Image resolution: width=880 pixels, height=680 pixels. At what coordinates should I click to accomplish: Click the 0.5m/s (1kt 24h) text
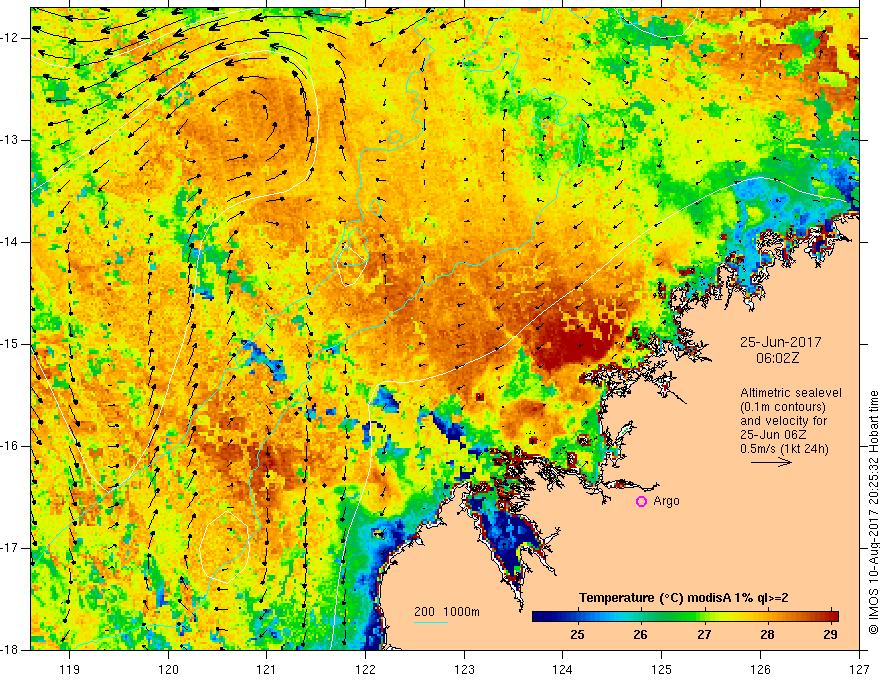784,448
